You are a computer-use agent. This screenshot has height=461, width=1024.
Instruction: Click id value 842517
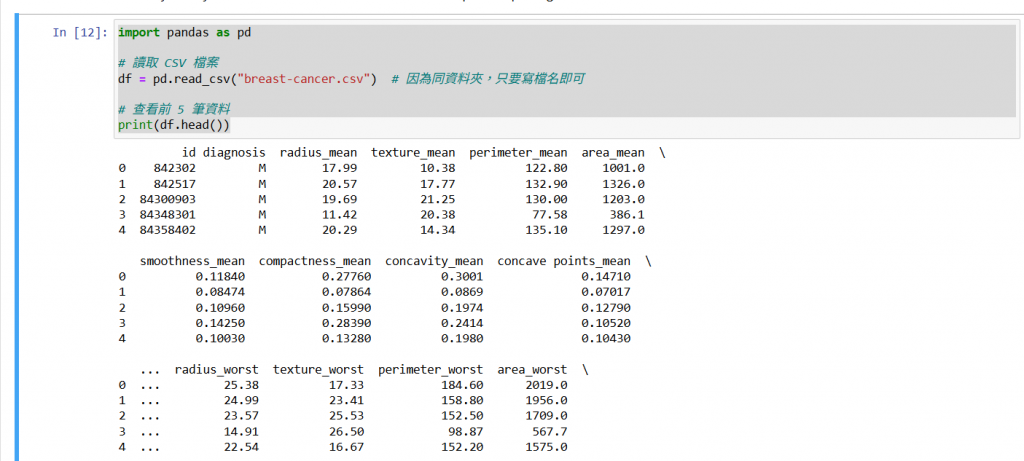point(174,183)
